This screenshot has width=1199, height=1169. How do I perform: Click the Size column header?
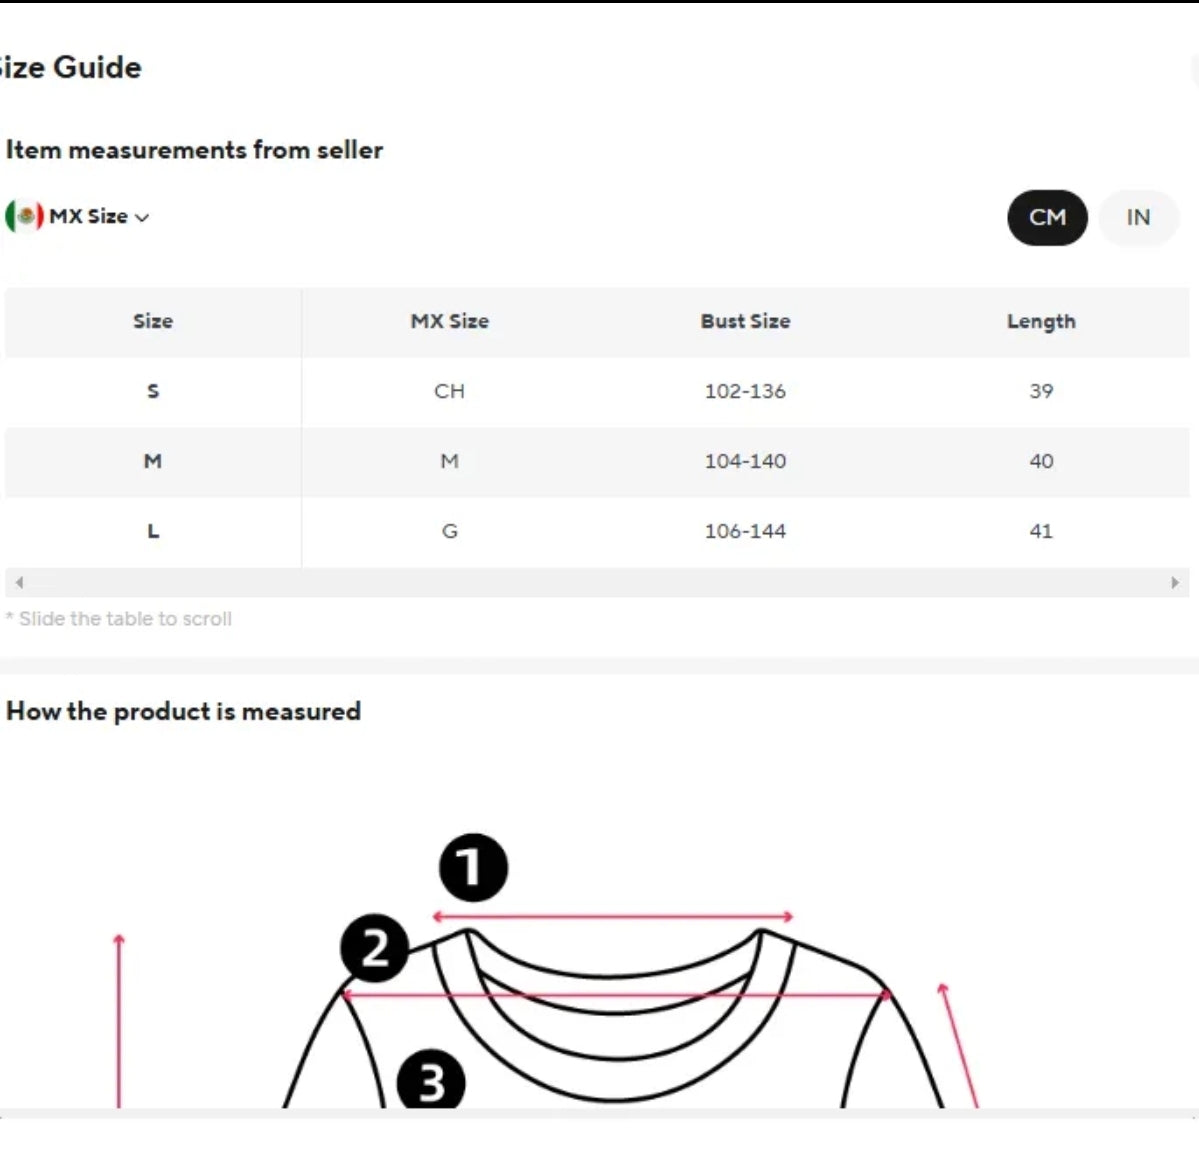153,321
